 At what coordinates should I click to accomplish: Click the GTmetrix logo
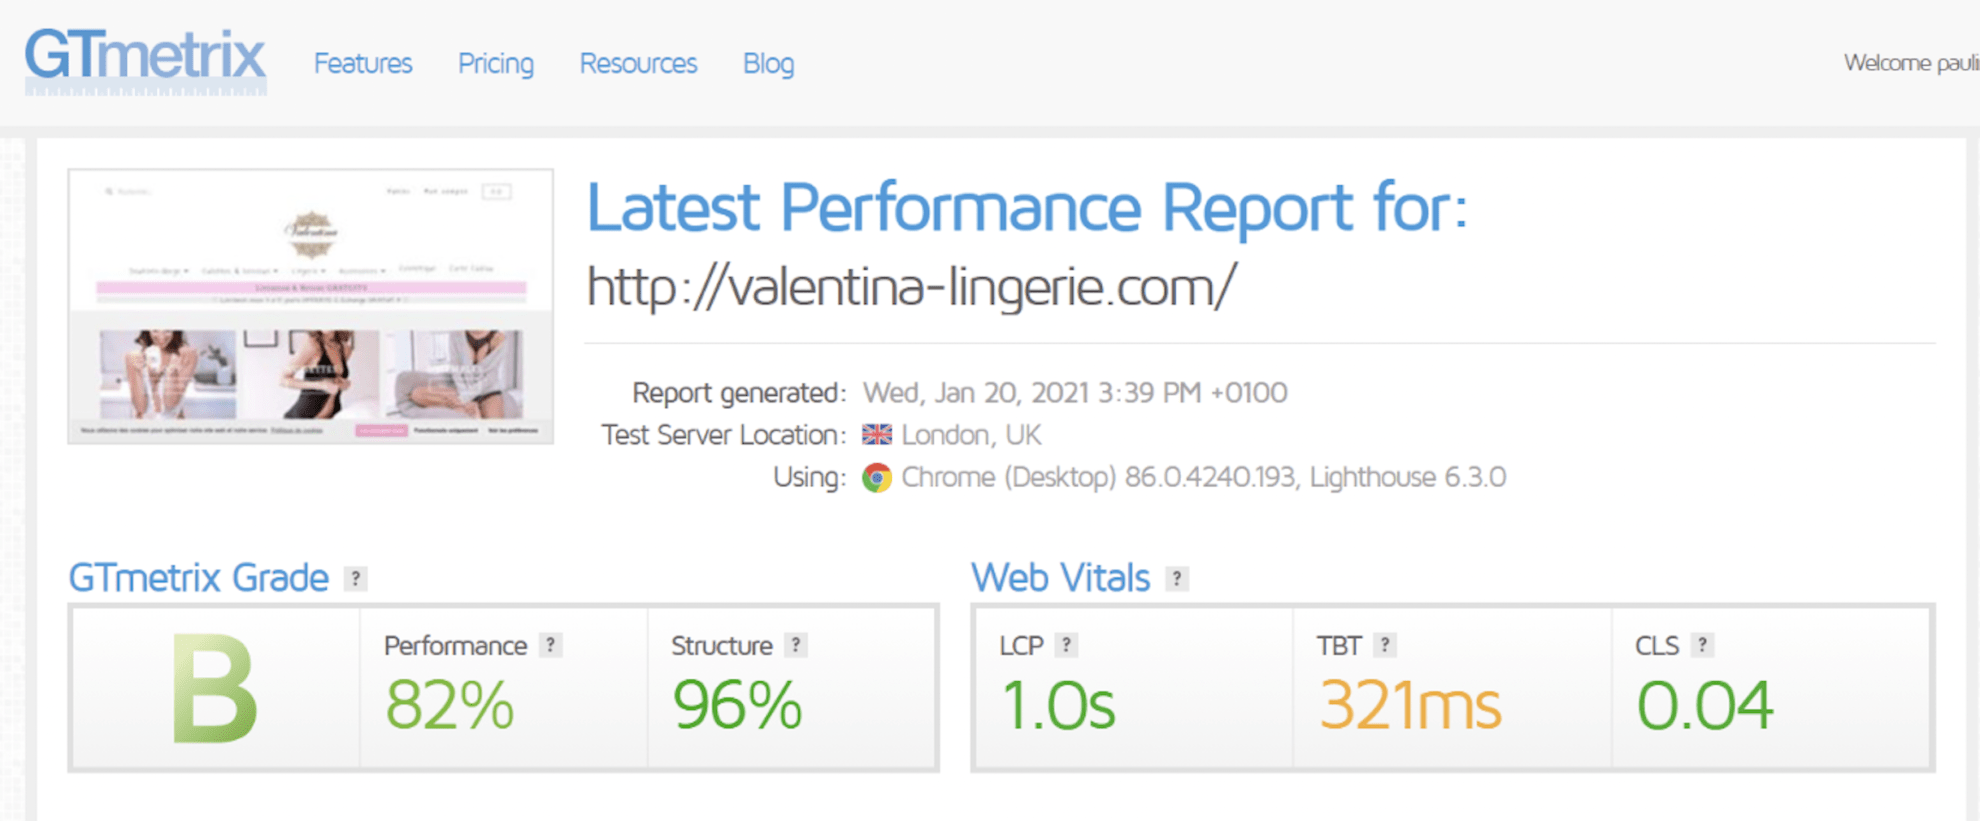point(144,60)
